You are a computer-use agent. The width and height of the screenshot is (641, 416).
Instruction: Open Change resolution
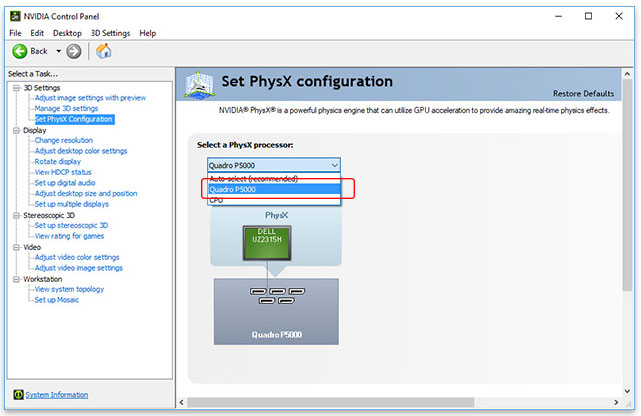63,140
